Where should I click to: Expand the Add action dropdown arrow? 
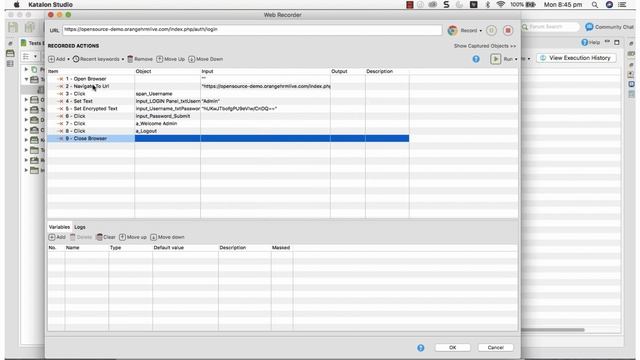pyautogui.click(x=68, y=60)
